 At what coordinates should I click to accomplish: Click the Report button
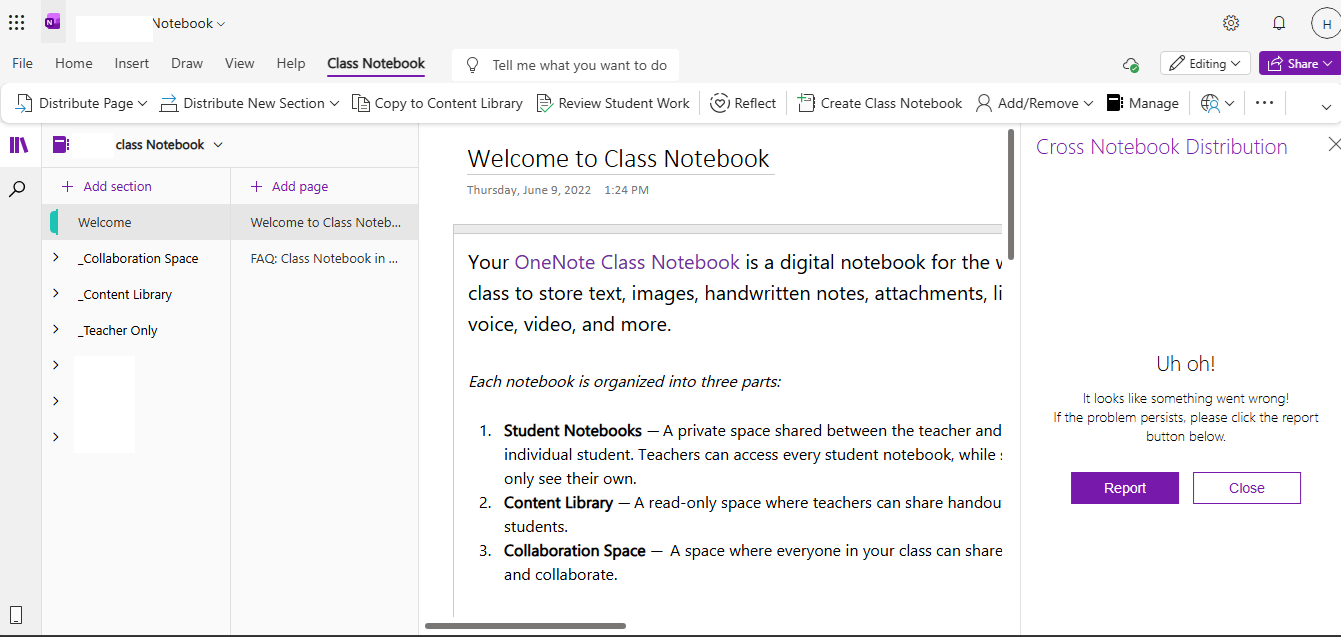(x=1125, y=488)
